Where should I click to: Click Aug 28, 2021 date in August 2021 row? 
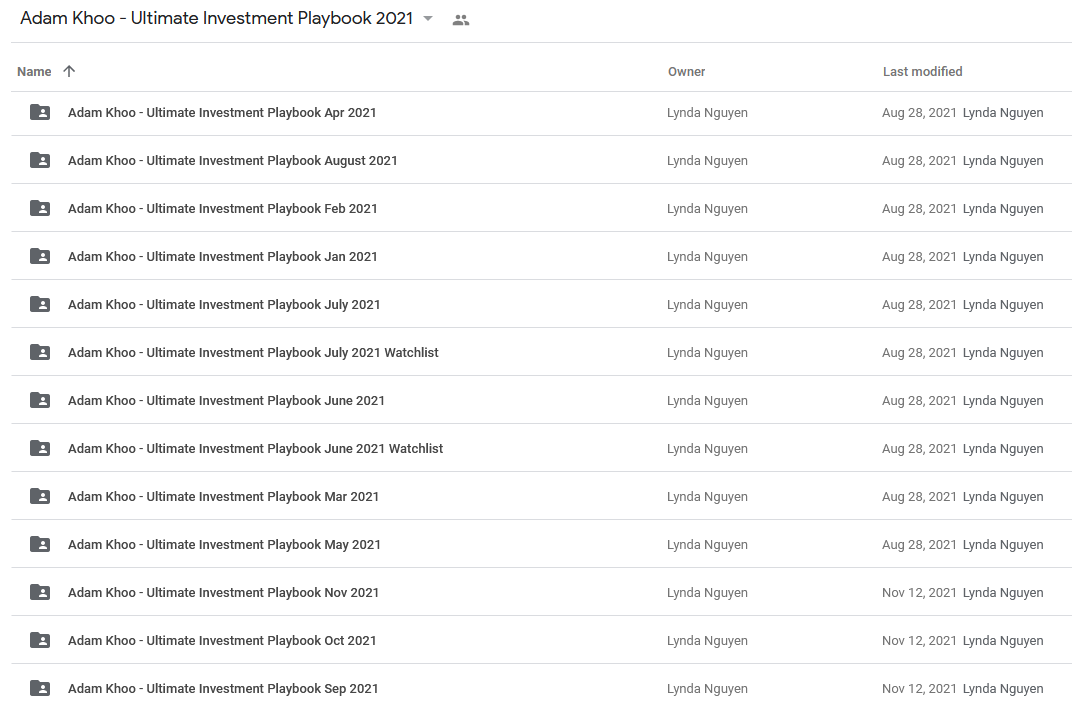pyautogui.click(x=919, y=161)
